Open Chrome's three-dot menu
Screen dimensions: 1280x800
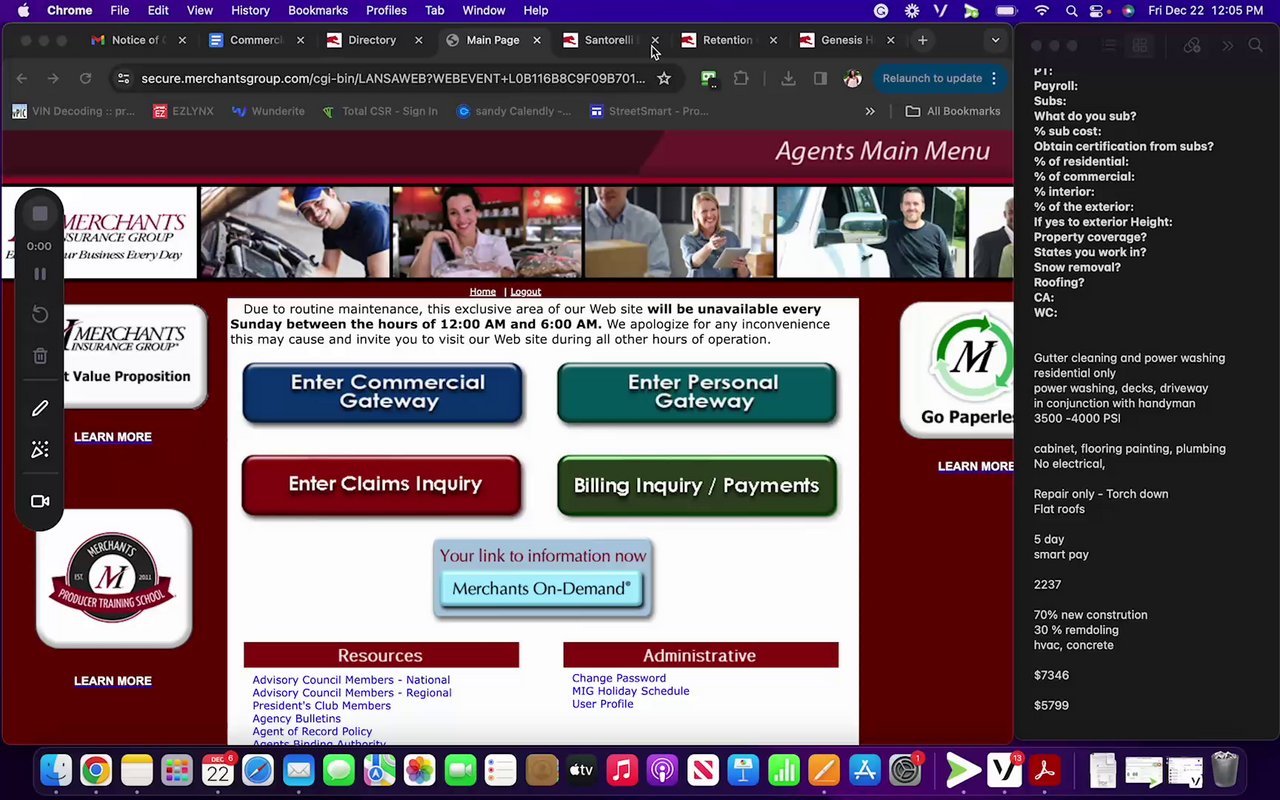994,78
